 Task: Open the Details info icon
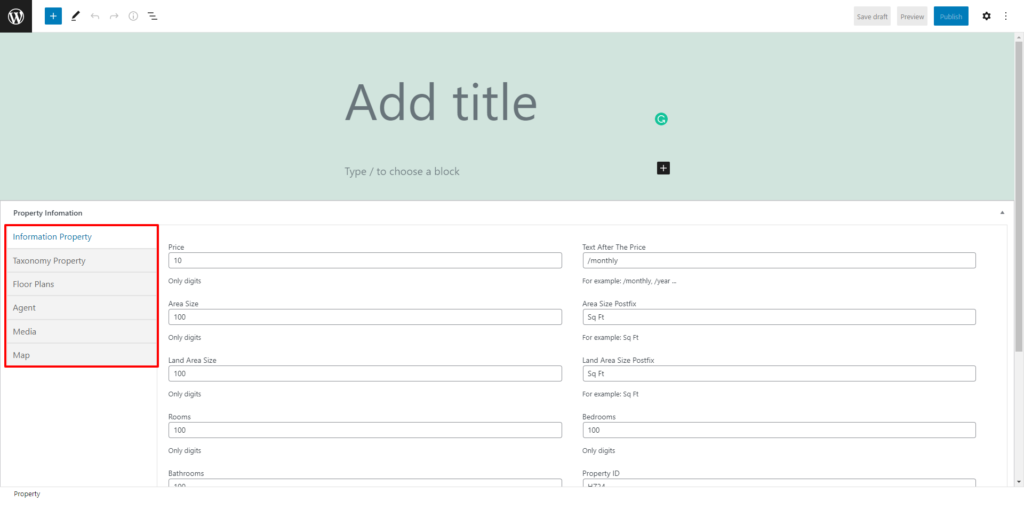coord(133,16)
